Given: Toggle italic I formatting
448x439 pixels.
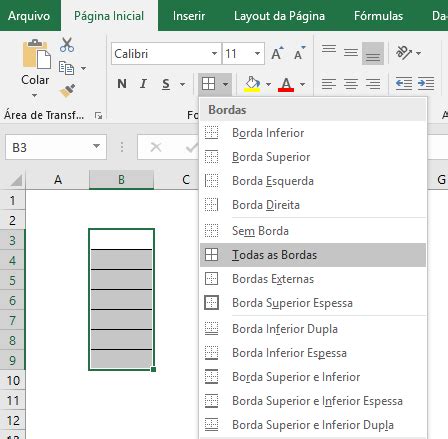Looking at the screenshot, I should pos(143,84).
